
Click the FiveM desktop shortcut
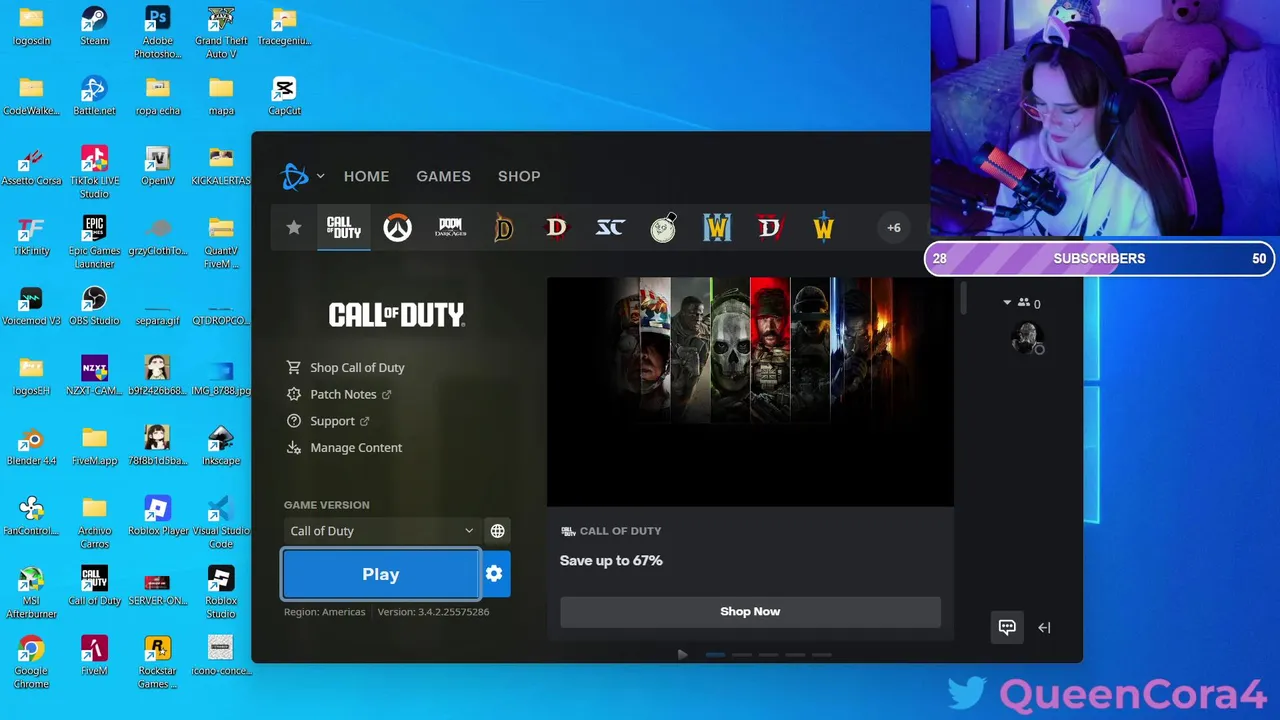point(94,656)
